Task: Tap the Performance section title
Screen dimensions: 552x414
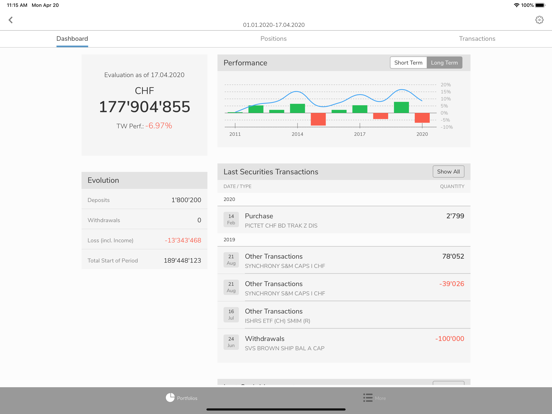Action: pyautogui.click(x=245, y=63)
